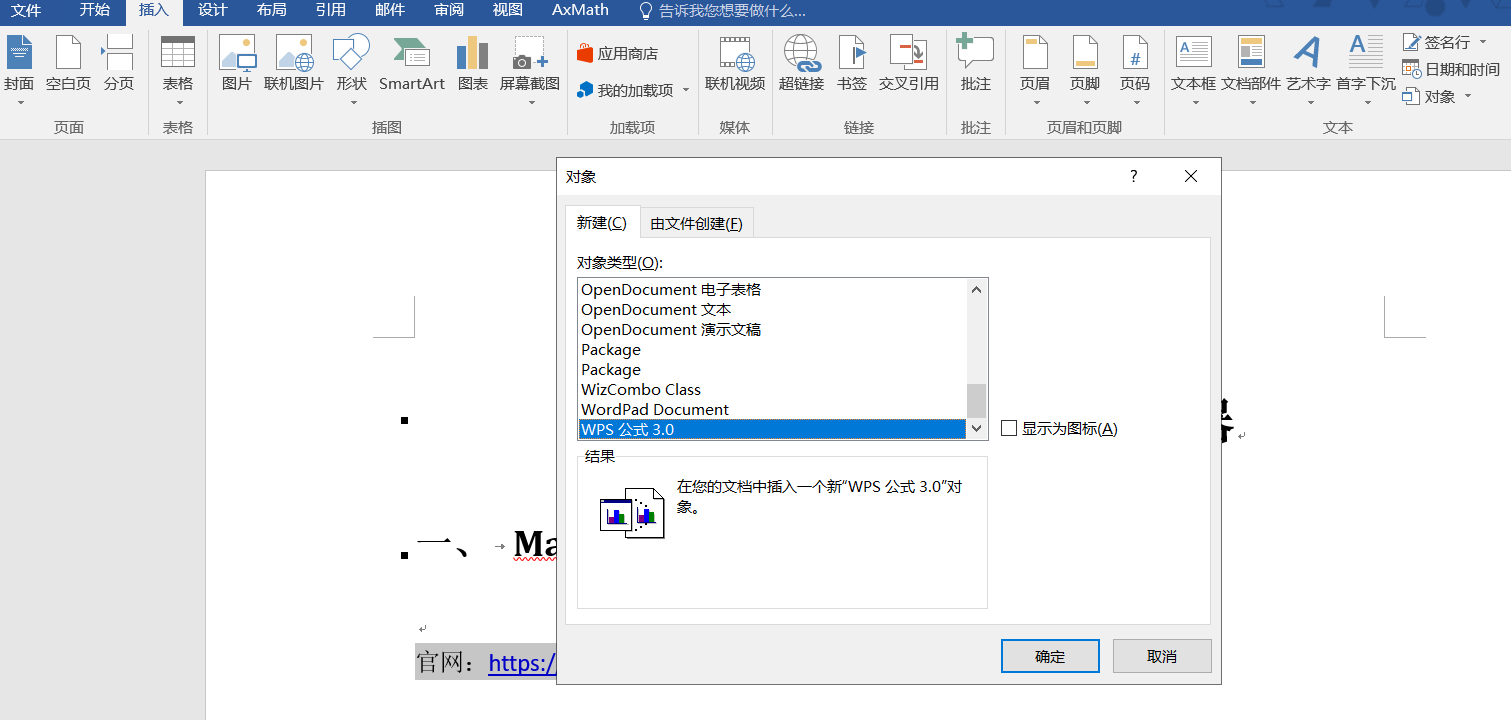Open the screenshot (屏幕截图) tool
This screenshot has width=1511, height=720.
530,70
